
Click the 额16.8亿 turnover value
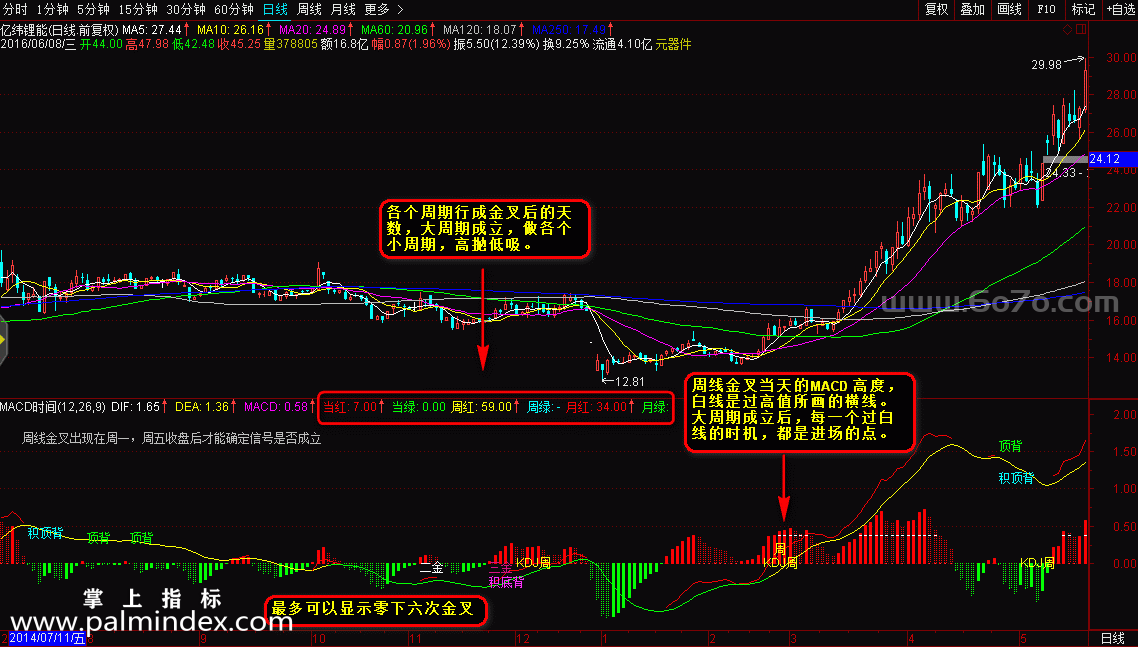click(344, 44)
